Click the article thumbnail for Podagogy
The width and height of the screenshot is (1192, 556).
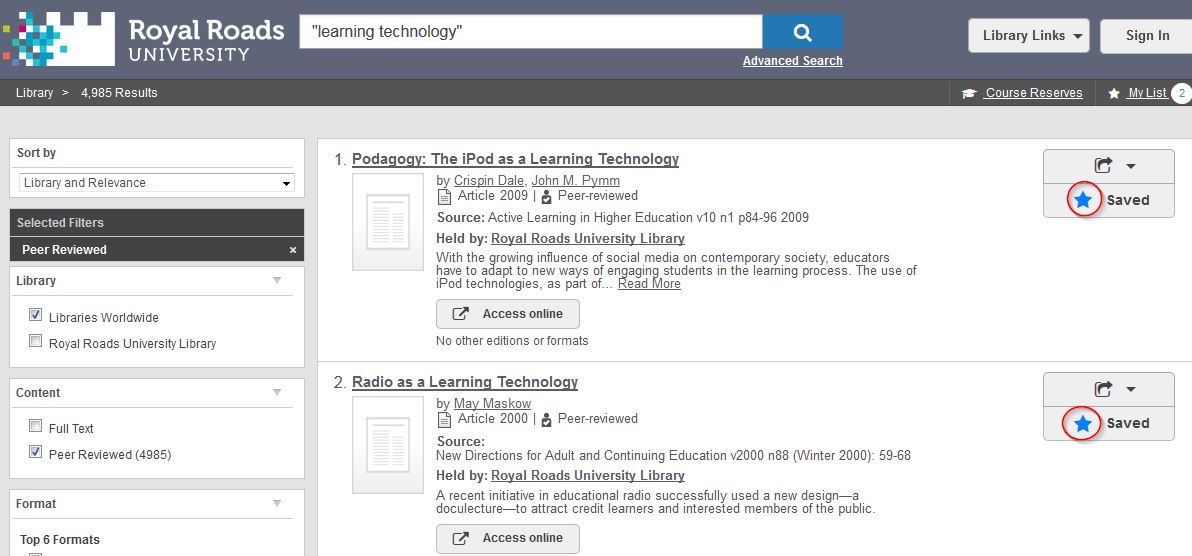(x=388, y=221)
